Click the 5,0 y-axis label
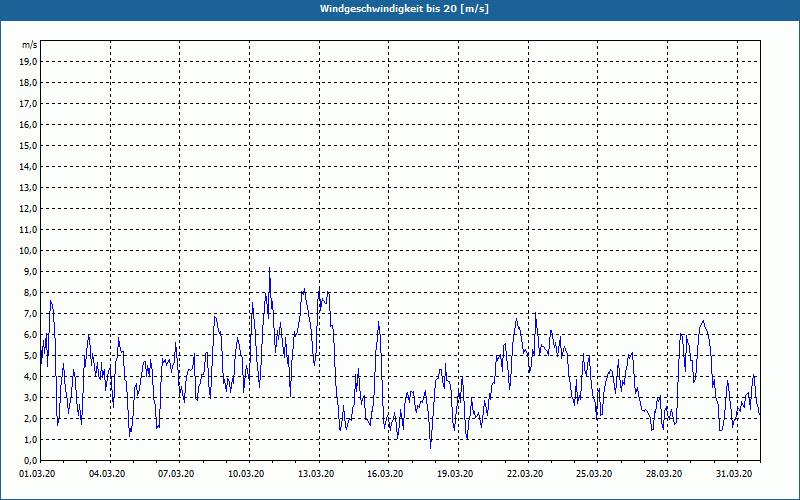The width and height of the screenshot is (800, 500). (x=30, y=356)
